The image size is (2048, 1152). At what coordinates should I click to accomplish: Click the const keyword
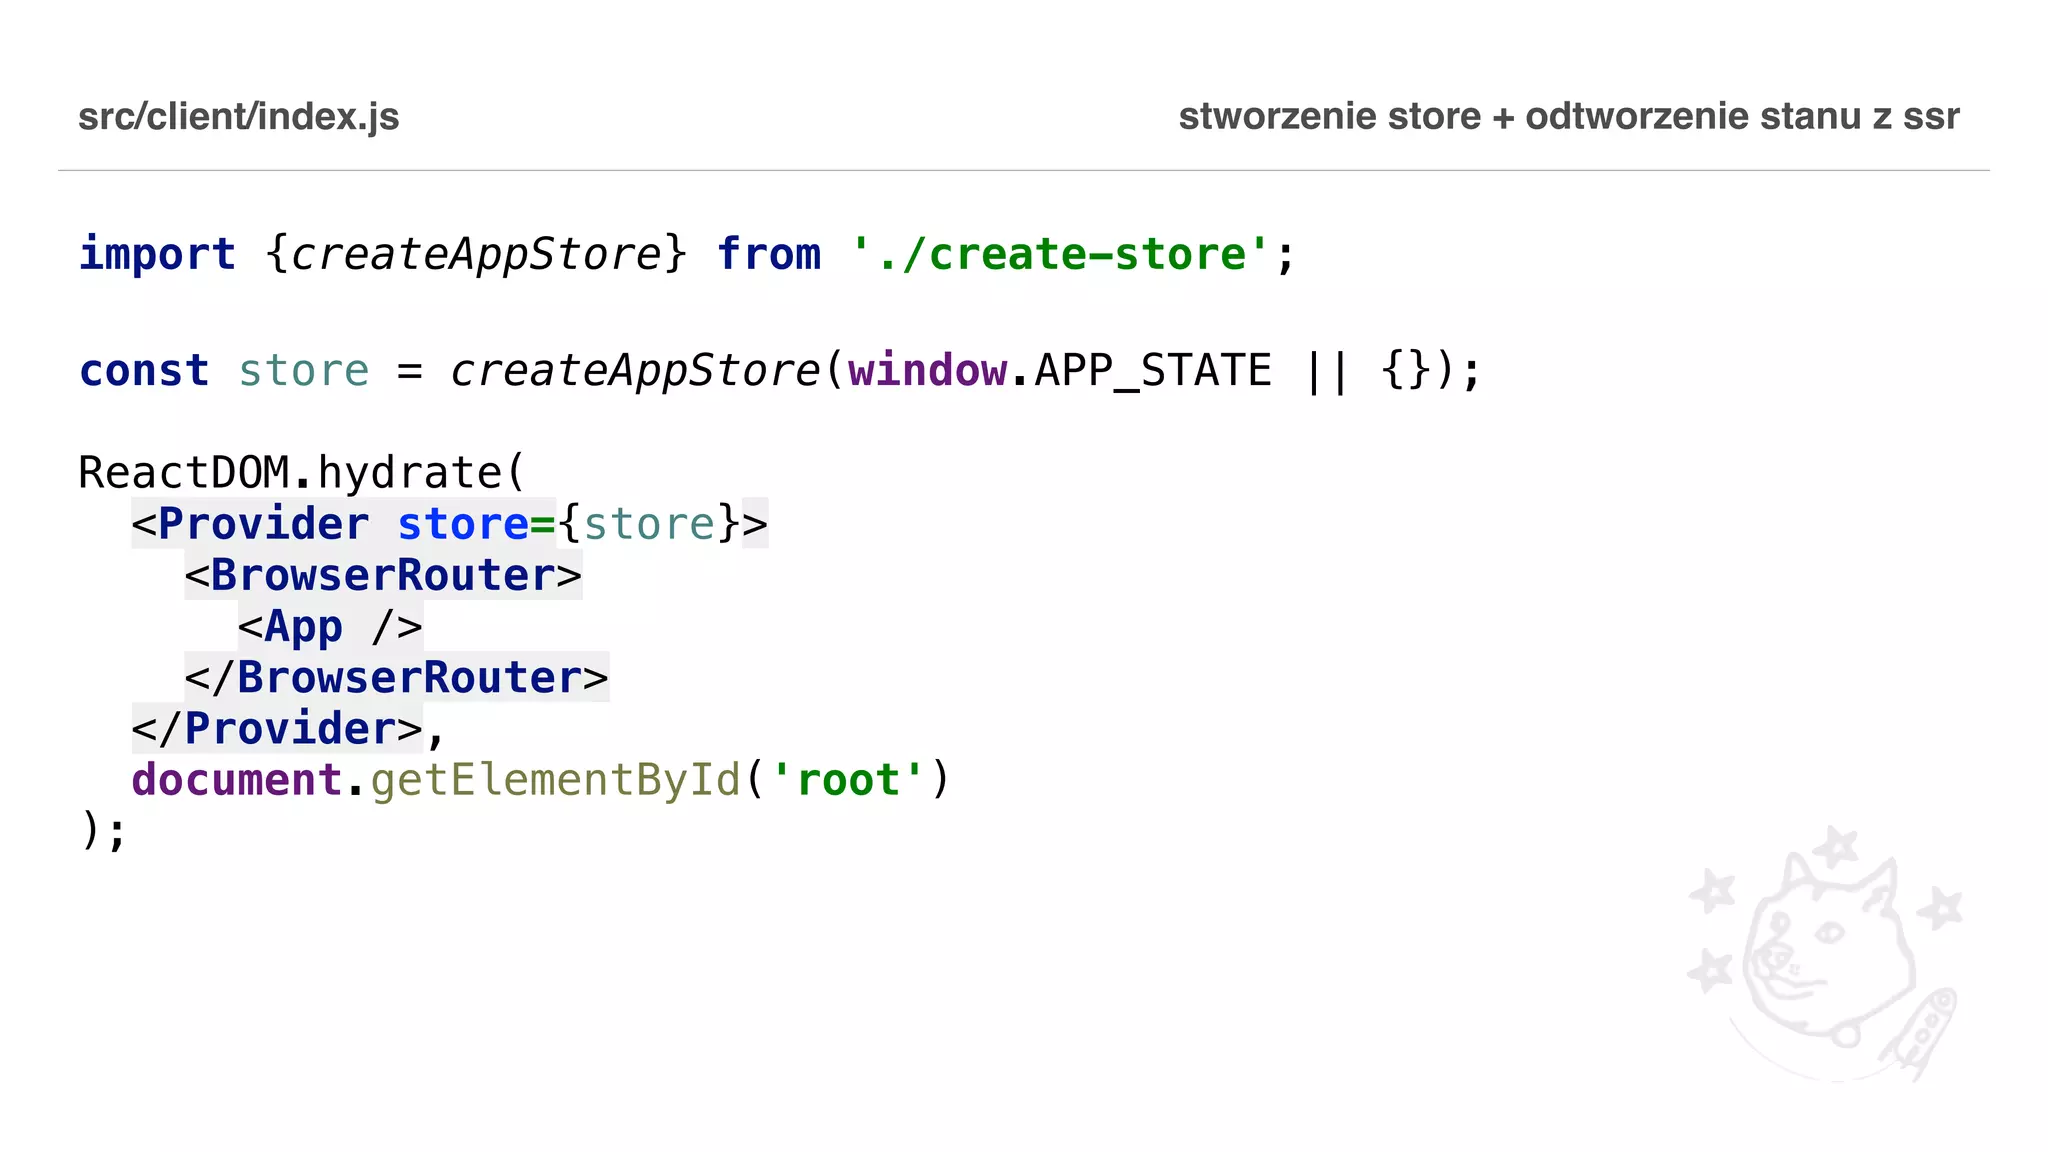coord(144,371)
